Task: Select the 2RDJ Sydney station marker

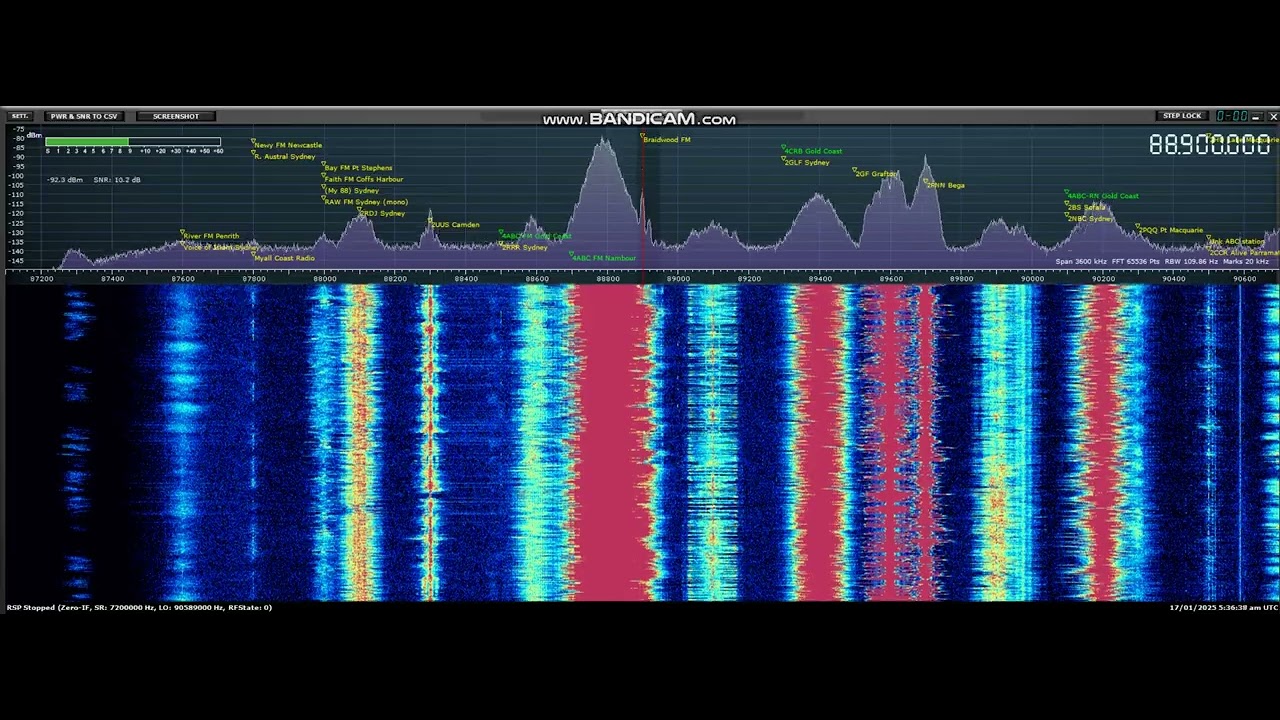Action: pos(382,213)
